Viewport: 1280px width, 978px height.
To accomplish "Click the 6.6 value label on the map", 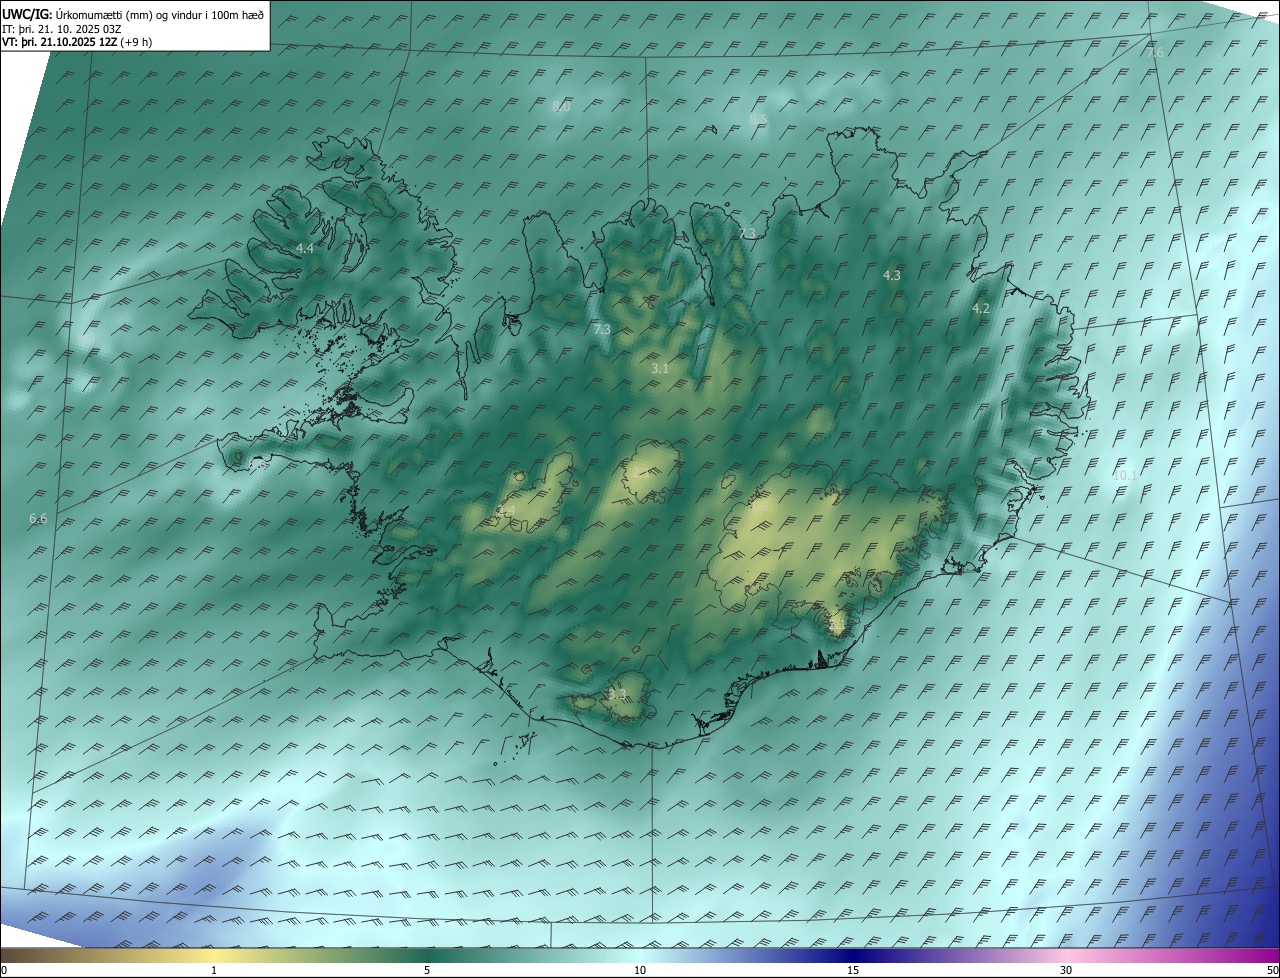I will [38, 518].
